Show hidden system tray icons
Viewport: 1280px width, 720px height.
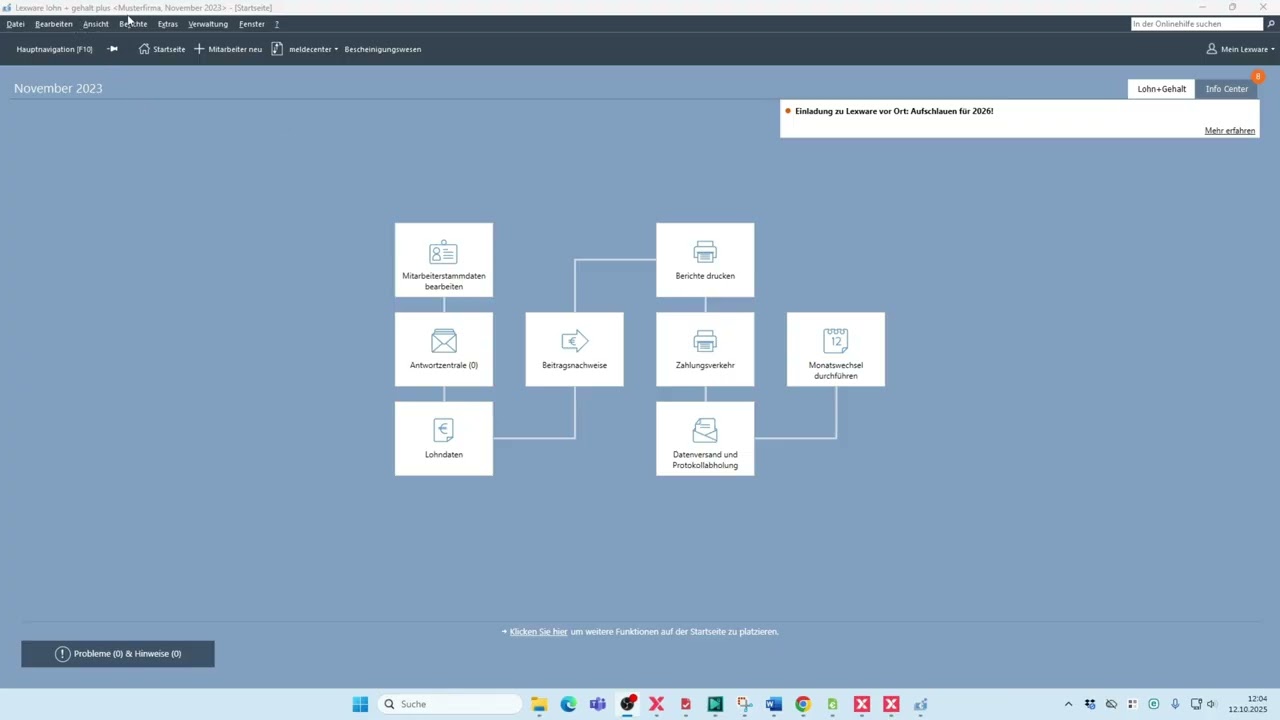click(x=1068, y=704)
